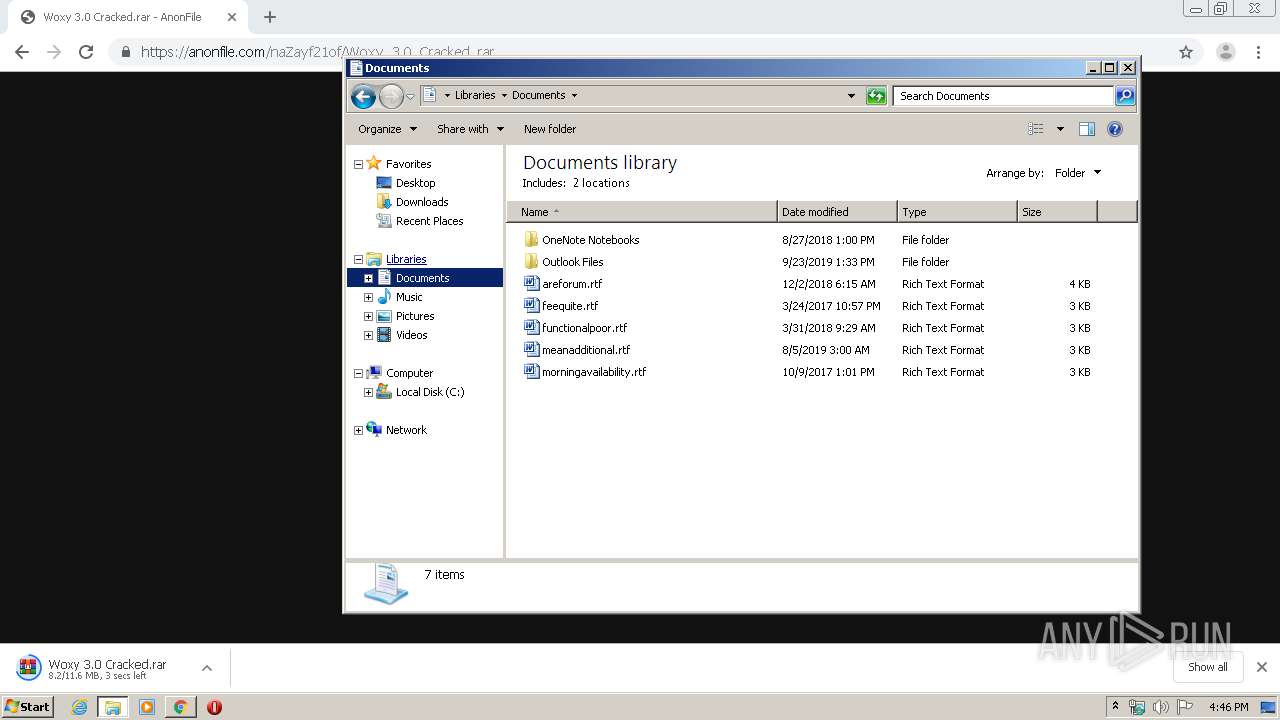Sort files by Type column

[957, 212]
